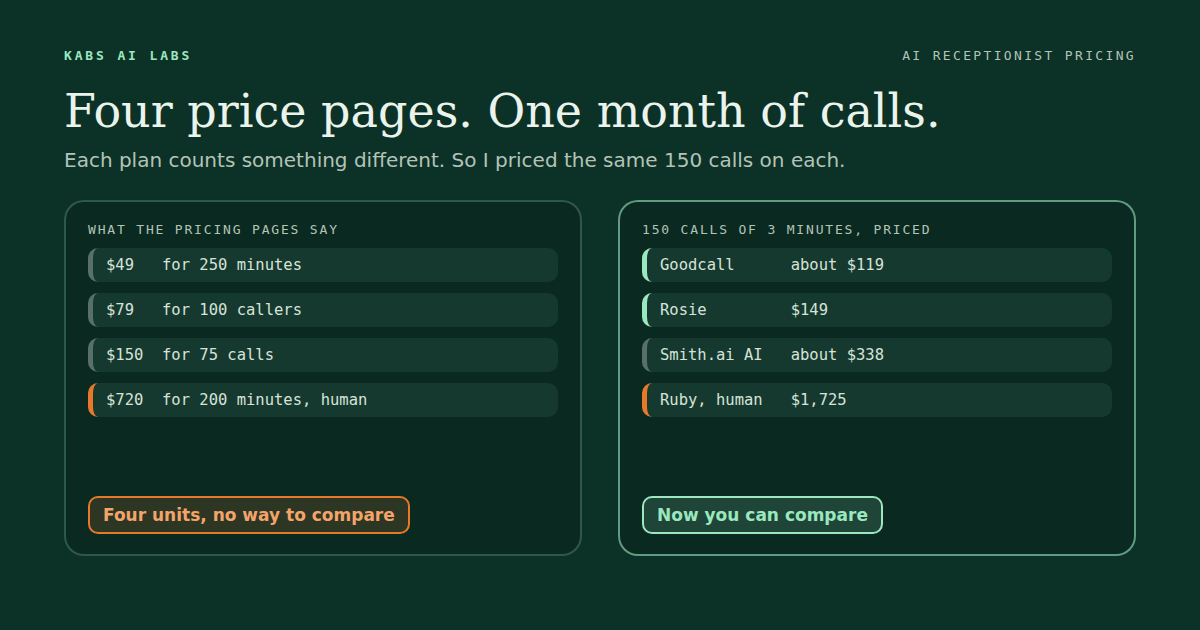Click the "Now you can compare" badge

(x=762, y=515)
